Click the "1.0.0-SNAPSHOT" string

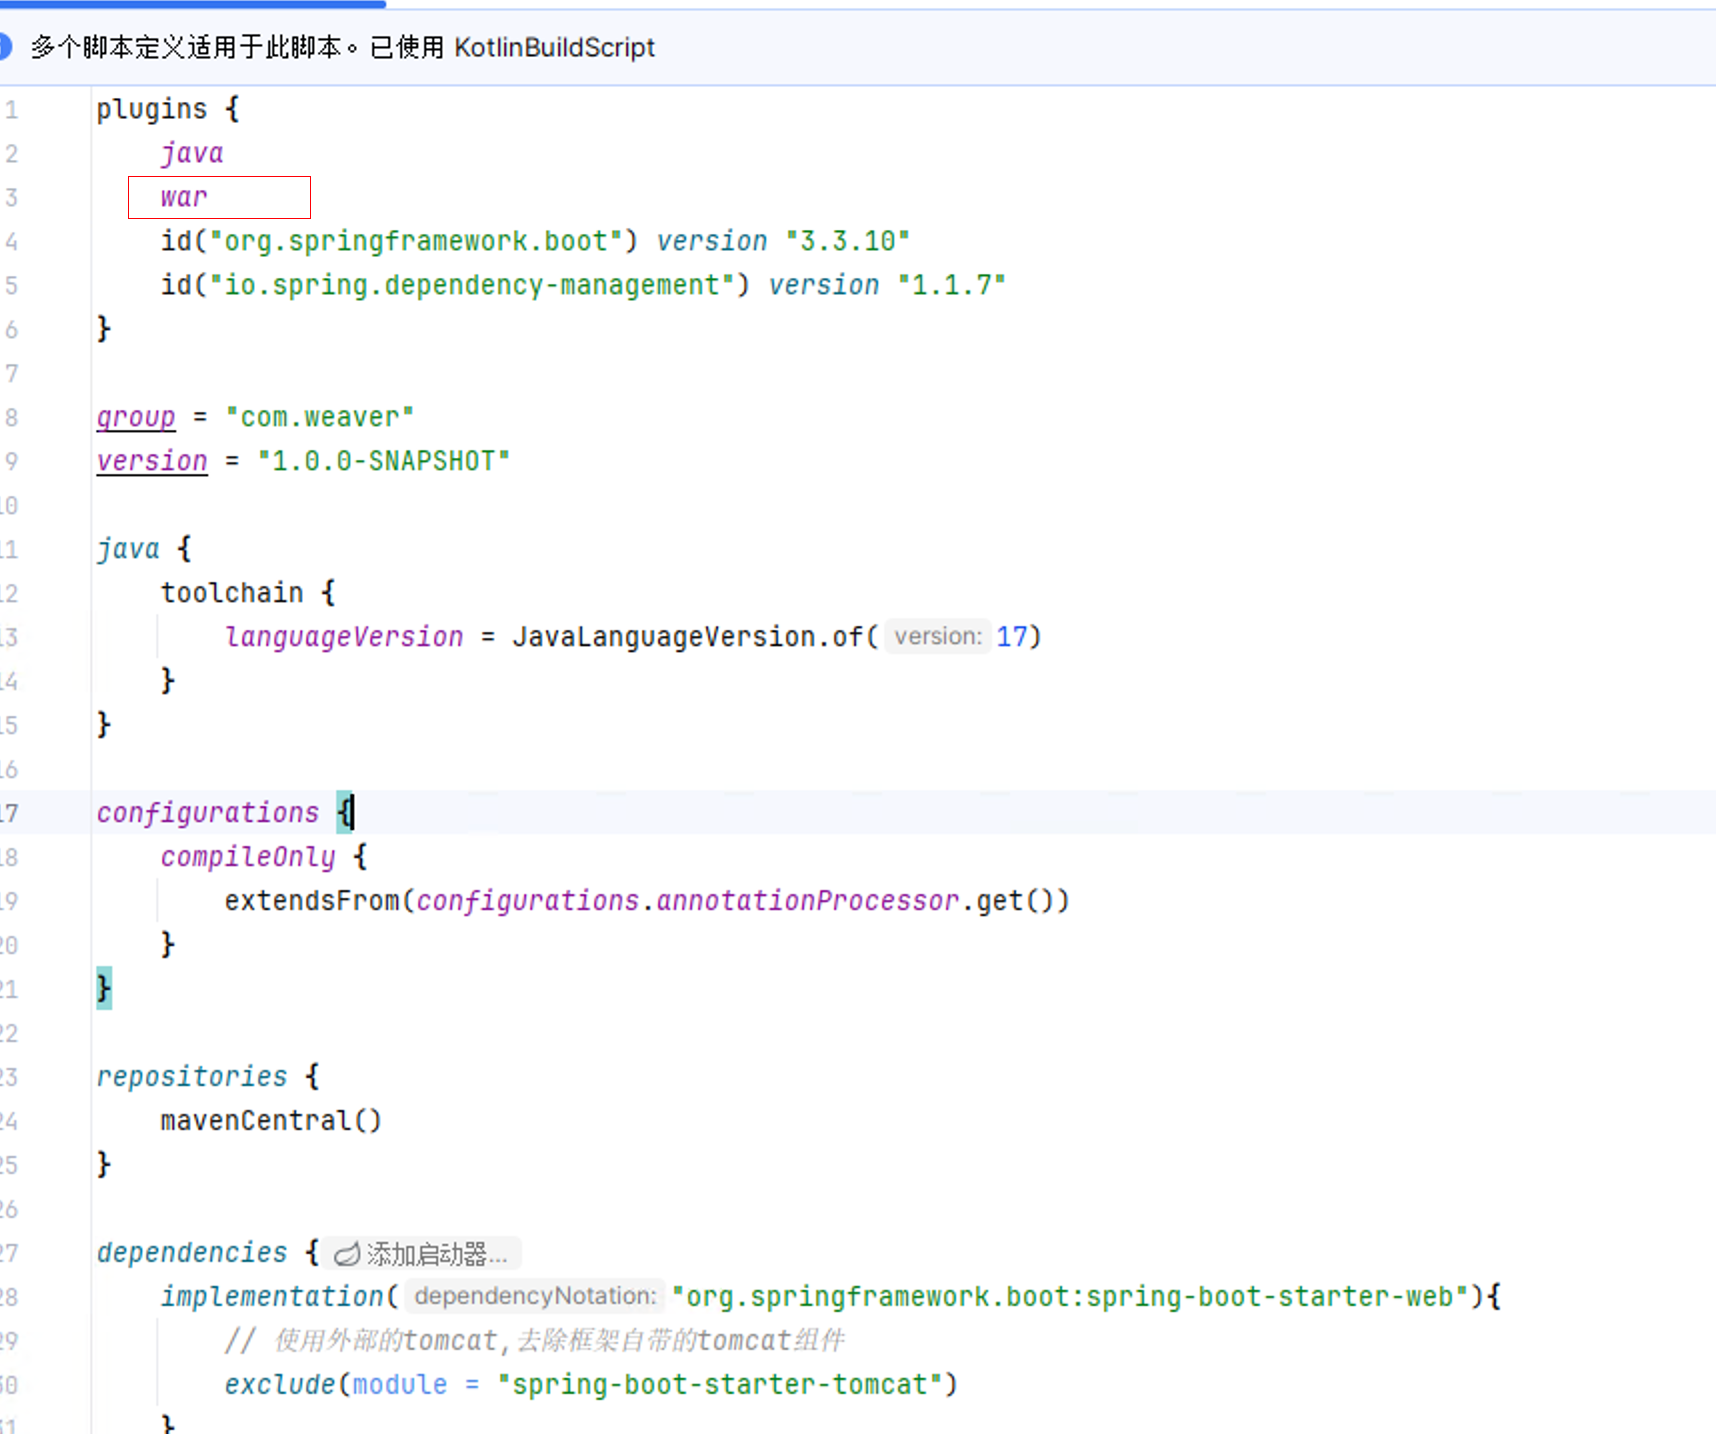coord(383,461)
